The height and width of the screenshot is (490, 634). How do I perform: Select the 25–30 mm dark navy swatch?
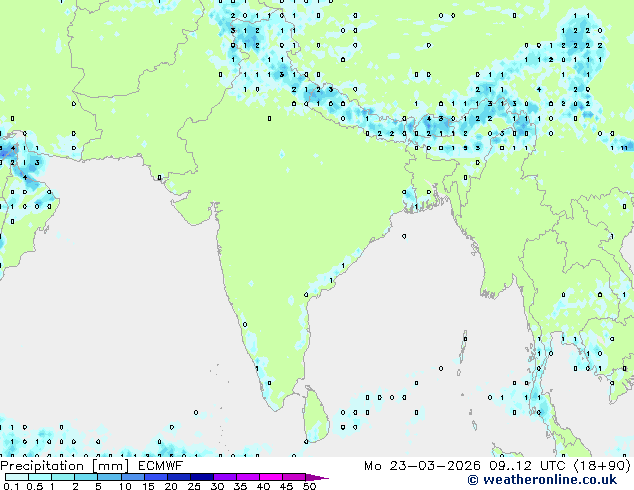pyautogui.click(x=201, y=477)
